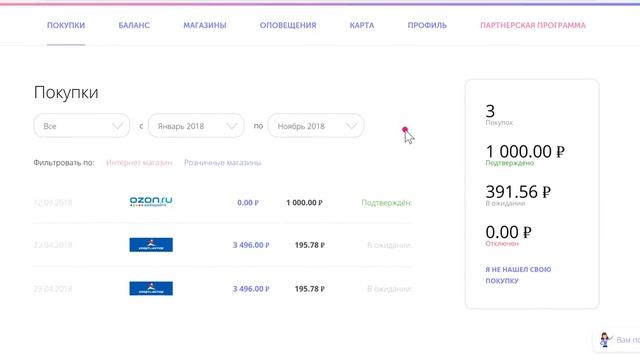The height and width of the screenshot is (360, 640).
Task: Click the Покупки page heading
Action: [66, 92]
